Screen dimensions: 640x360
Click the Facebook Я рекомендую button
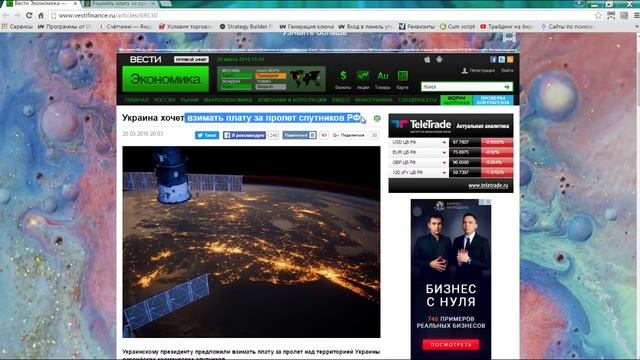coord(244,135)
